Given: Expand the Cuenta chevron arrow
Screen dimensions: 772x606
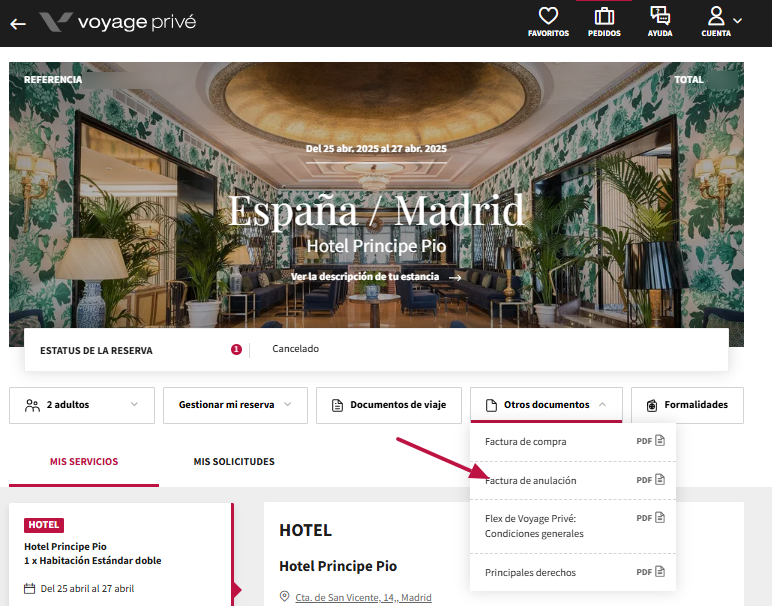Looking at the screenshot, I should tap(738, 21).
